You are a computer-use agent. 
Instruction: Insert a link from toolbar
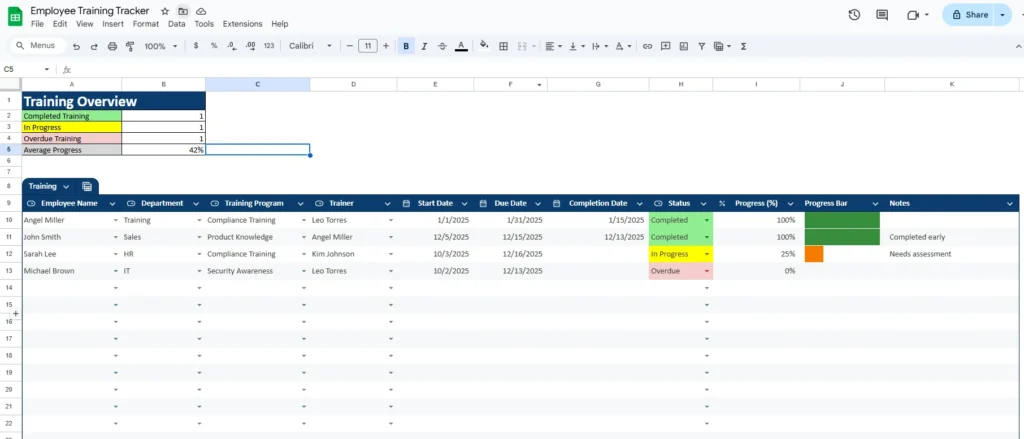pos(647,46)
